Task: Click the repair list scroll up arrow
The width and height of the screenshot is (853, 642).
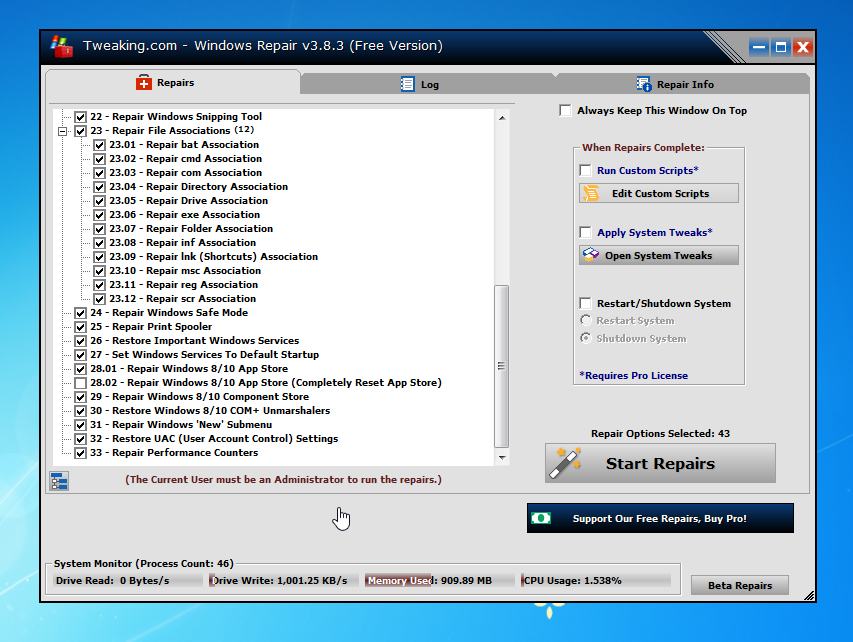Action: 502,118
